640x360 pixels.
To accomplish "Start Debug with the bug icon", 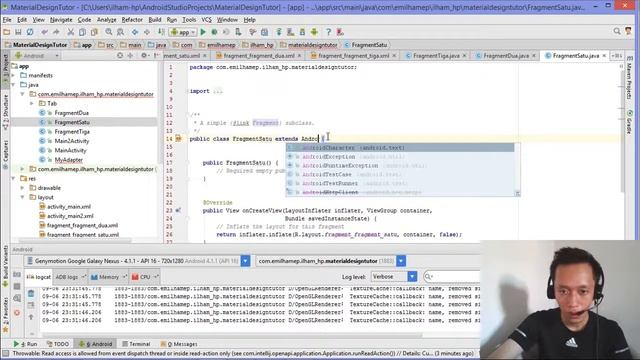I will (x=214, y=32).
